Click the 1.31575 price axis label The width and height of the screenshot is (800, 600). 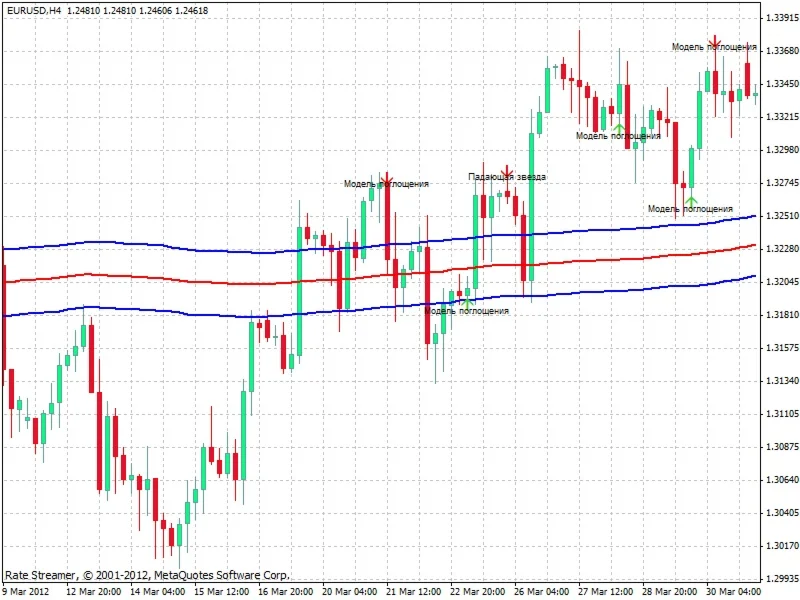click(x=782, y=348)
